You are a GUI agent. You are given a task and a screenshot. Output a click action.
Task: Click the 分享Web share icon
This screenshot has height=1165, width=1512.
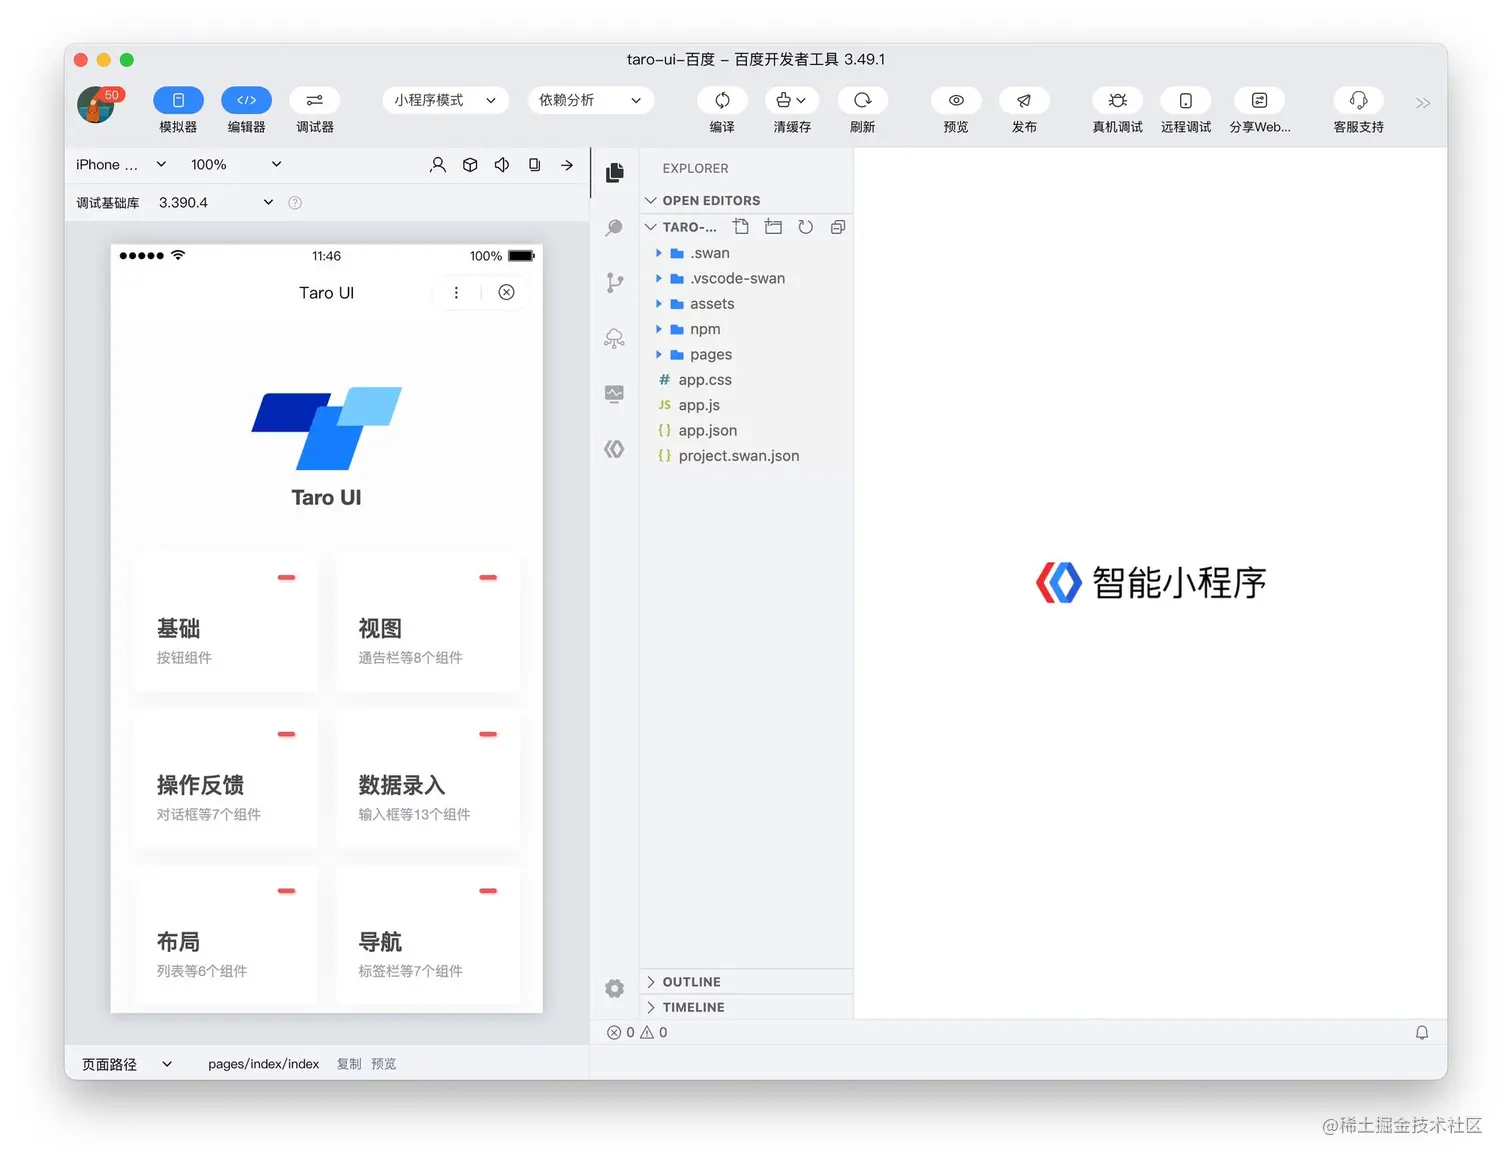pos(1259,100)
